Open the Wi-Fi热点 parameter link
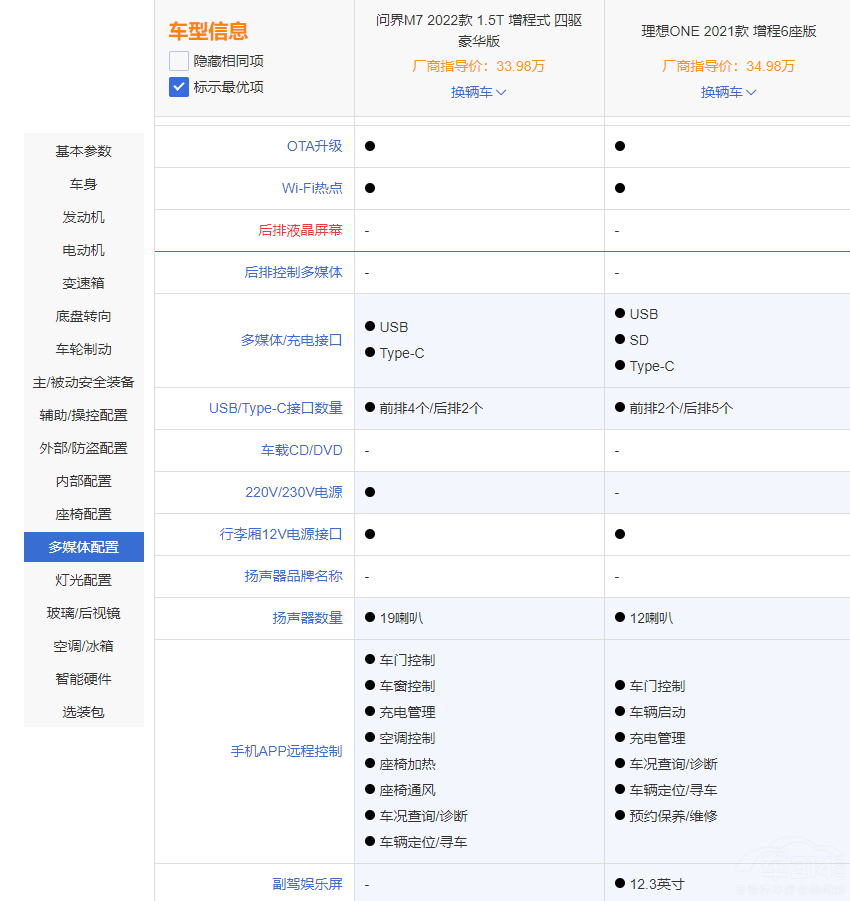The width and height of the screenshot is (850, 901). tap(312, 188)
